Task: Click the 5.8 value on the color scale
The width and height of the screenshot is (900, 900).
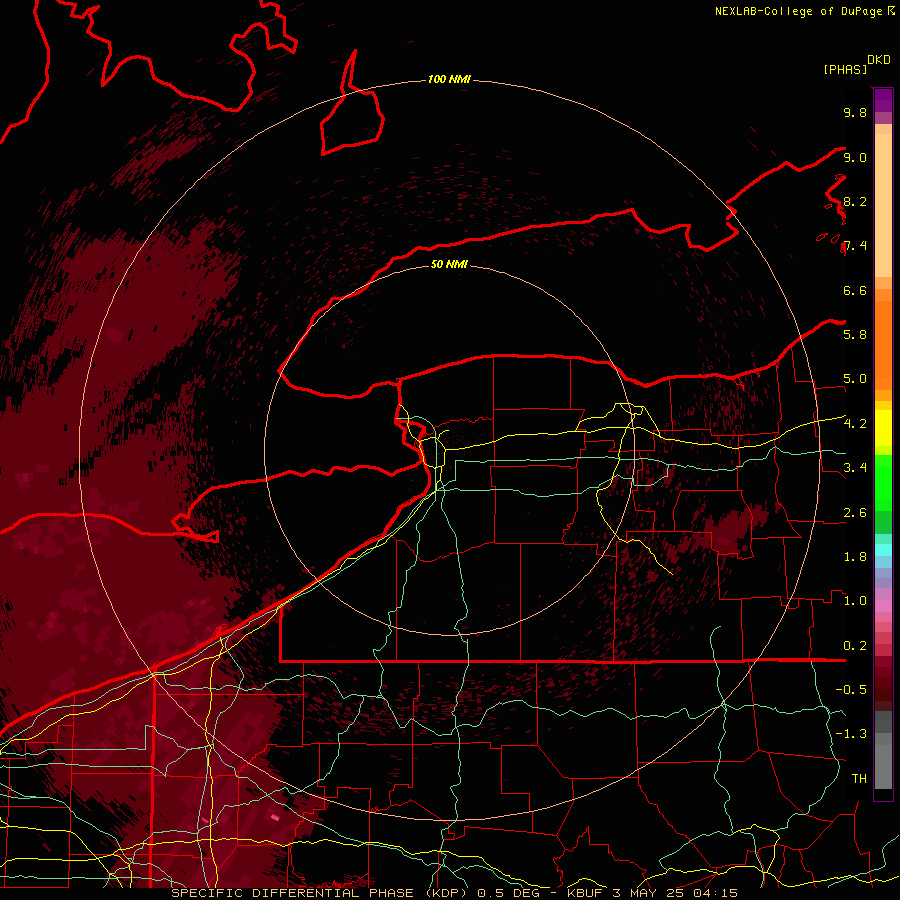Action: click(855, 334)
